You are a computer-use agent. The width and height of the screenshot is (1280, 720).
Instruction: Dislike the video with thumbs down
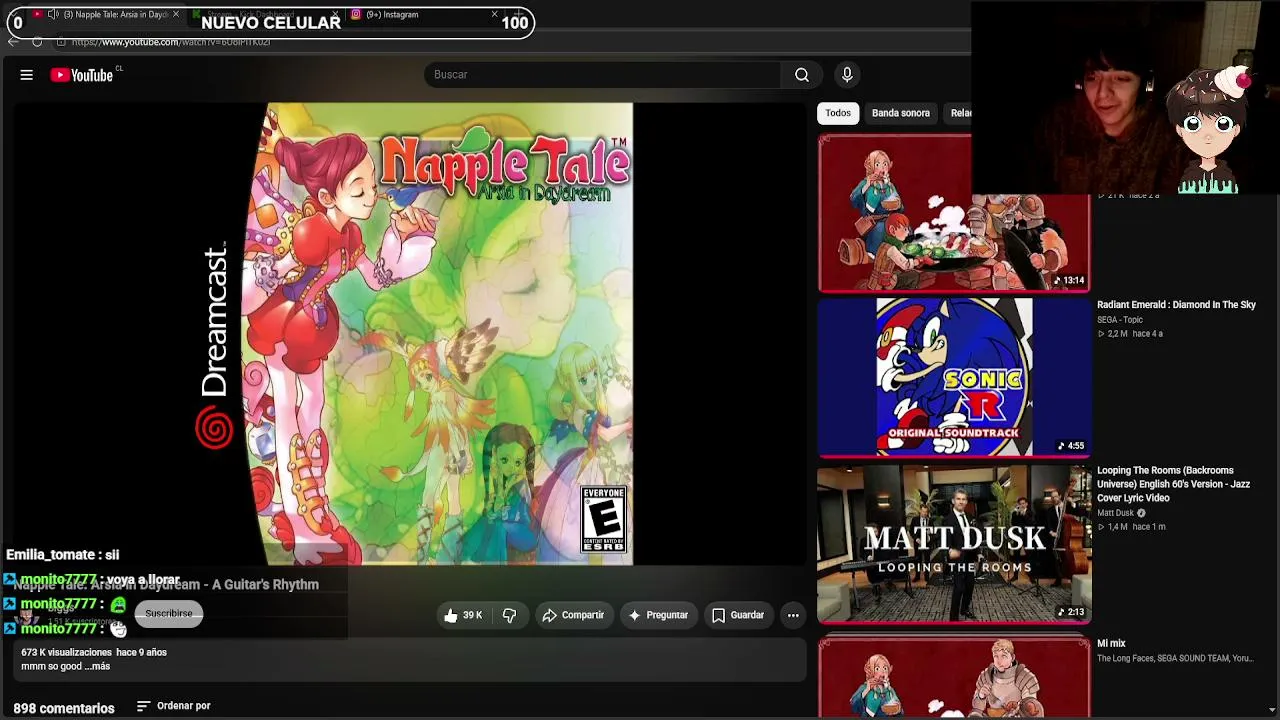point(509,615)
